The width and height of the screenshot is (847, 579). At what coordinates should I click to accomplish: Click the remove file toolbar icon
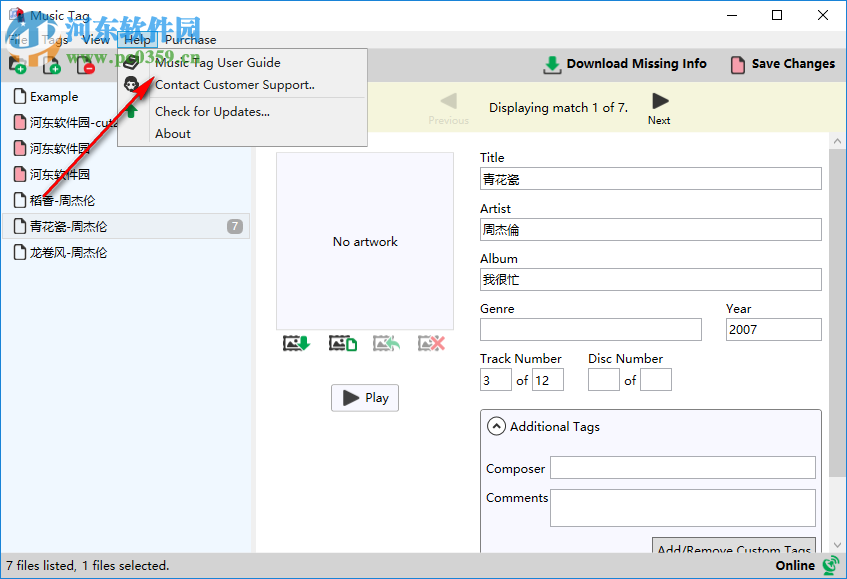pyautogui.click(x=85, y=65)
